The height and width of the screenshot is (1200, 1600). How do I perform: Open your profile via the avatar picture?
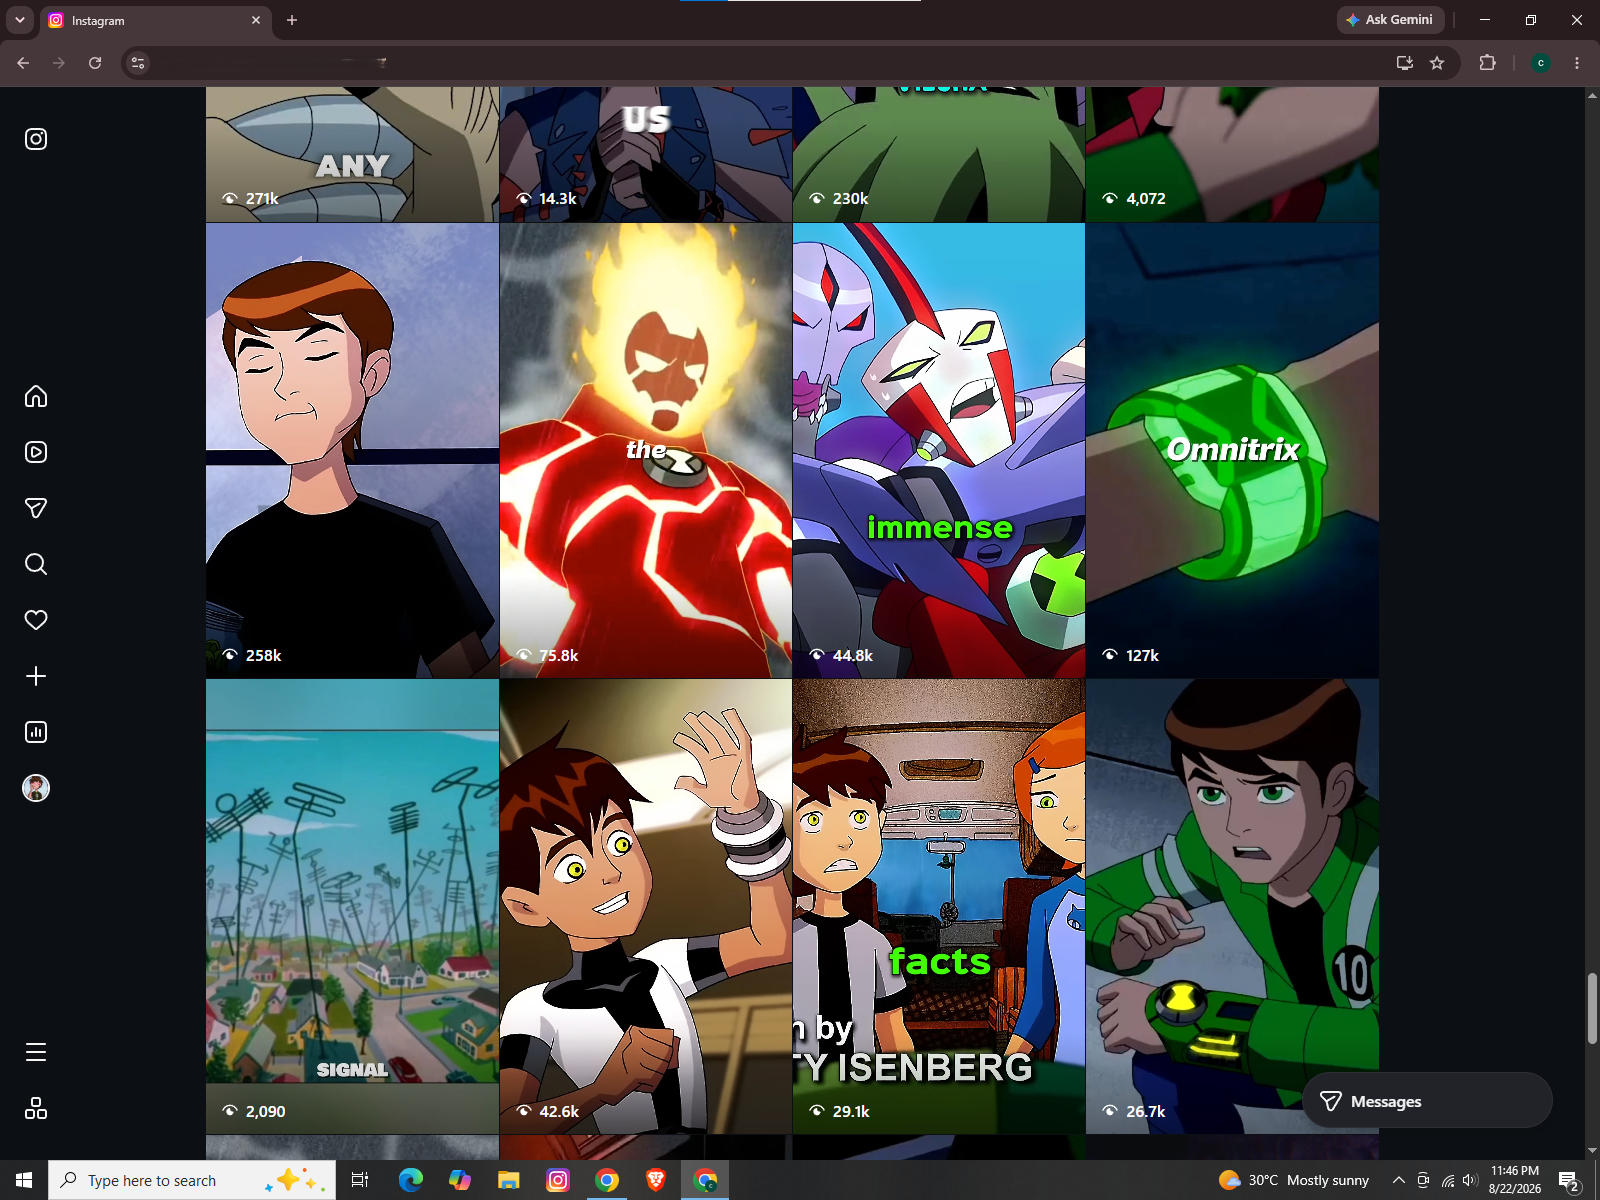pyautogui.click(x=36, y=788)
